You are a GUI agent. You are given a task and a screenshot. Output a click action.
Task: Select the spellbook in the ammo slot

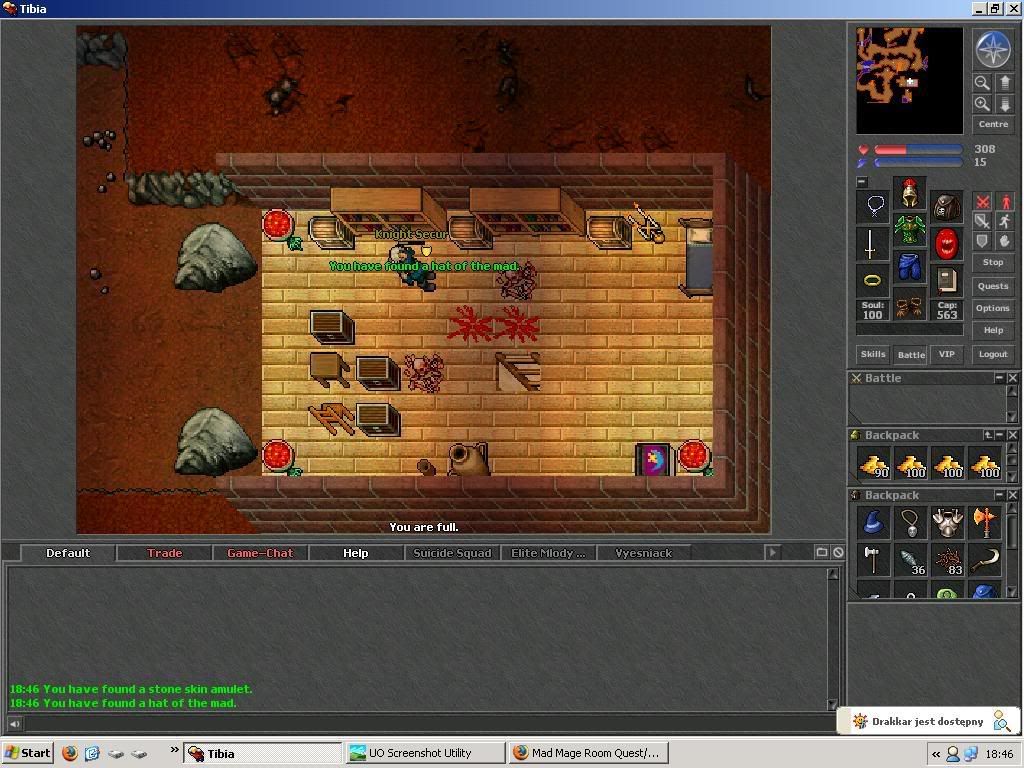(x=946, y=281)
